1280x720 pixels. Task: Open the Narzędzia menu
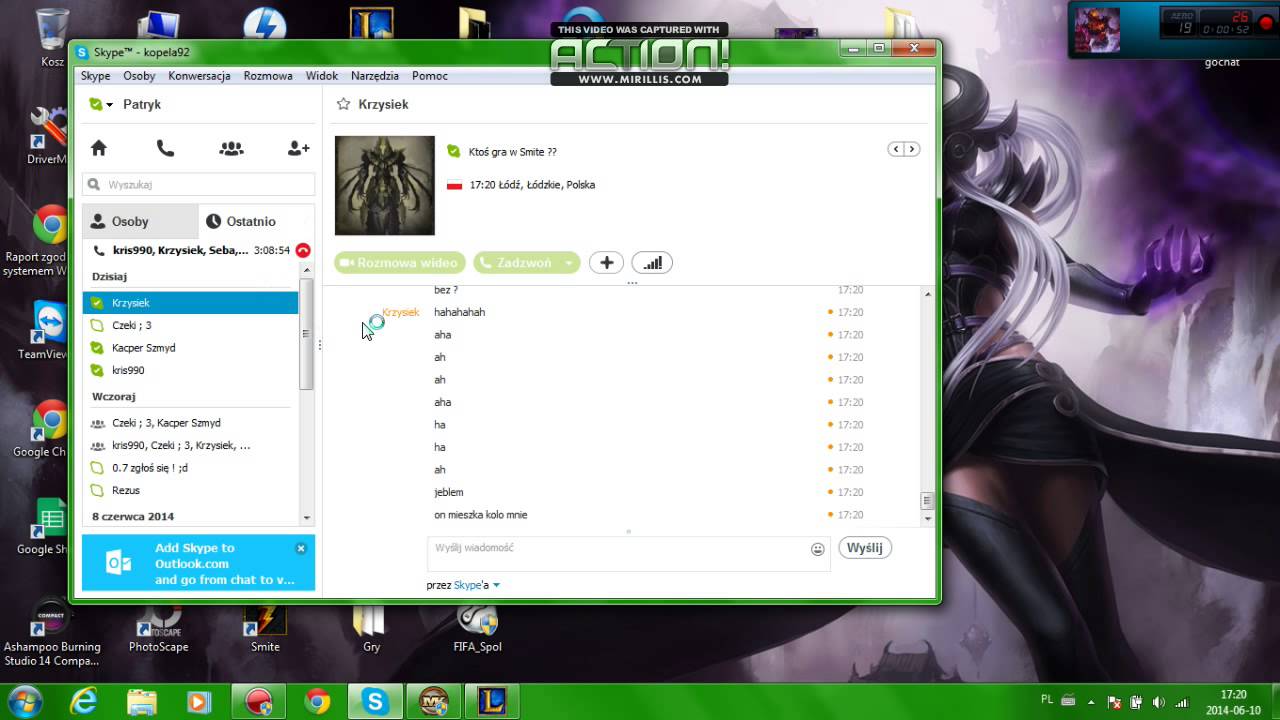tap(375, 76)
